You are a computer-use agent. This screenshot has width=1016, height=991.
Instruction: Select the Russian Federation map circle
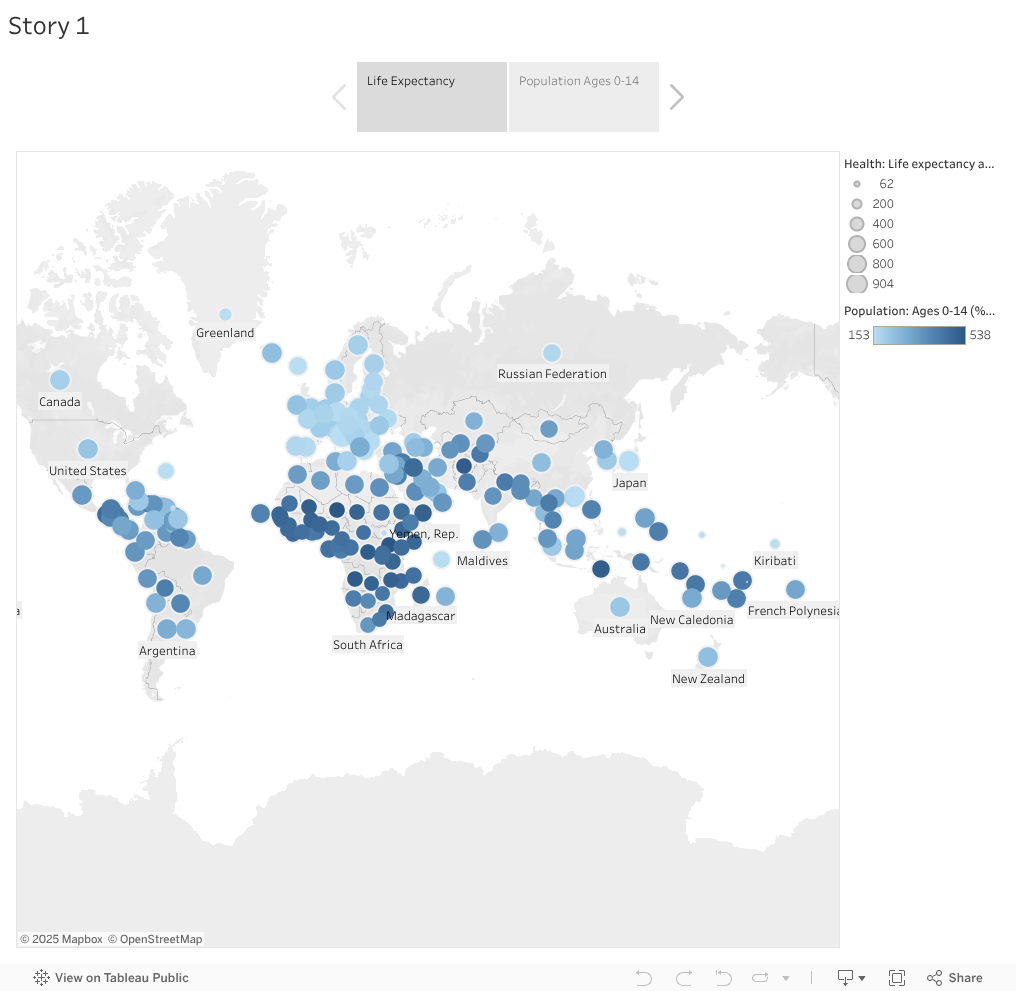click(x=552, y=353)
